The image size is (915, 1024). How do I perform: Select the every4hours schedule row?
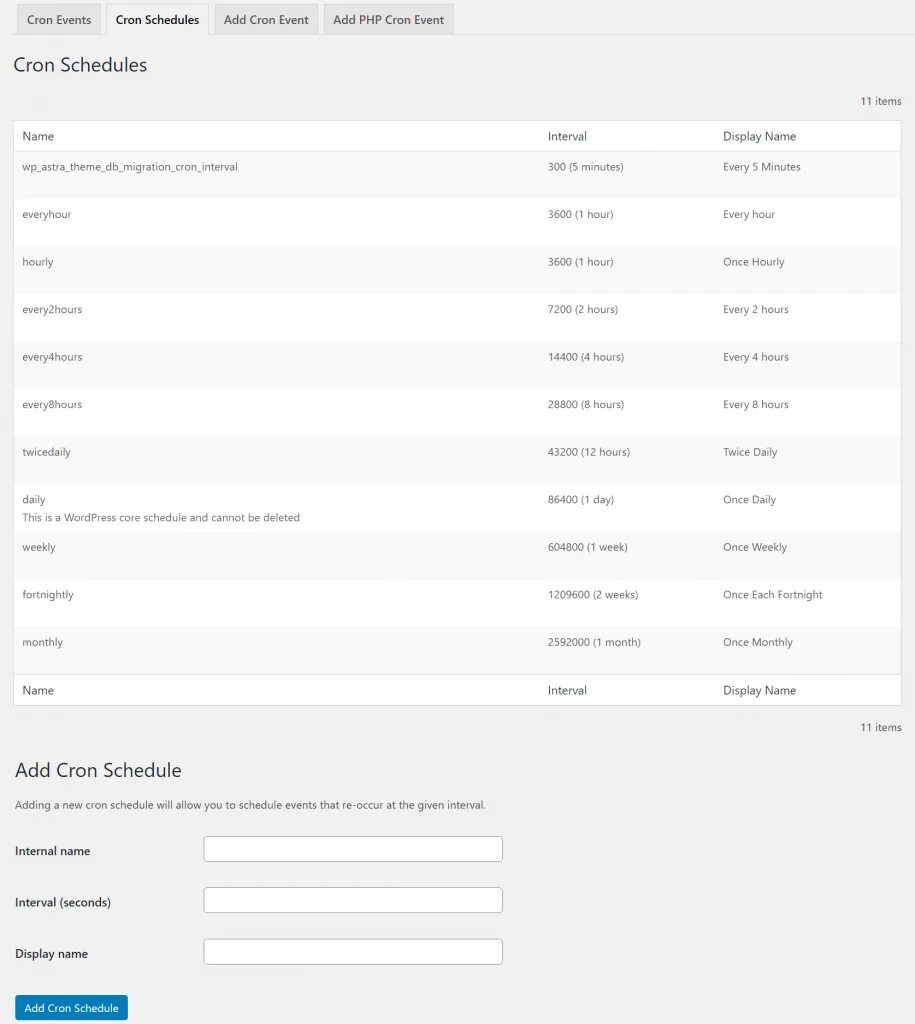pyautogui.click(x=52, y=356)
